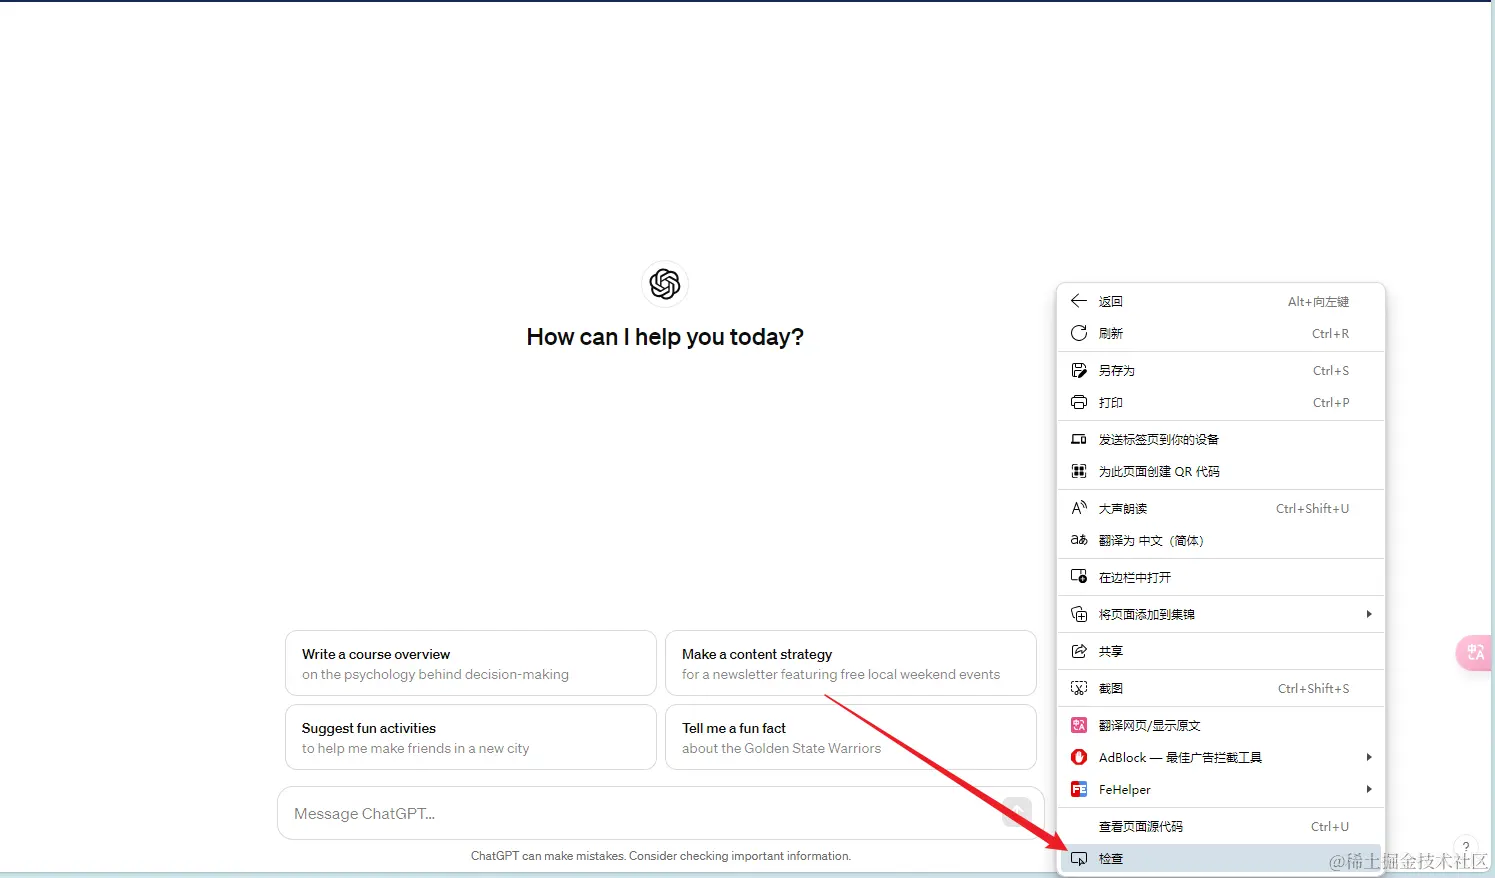
Task: Click the QR code icon
Action: (1079, 471)
